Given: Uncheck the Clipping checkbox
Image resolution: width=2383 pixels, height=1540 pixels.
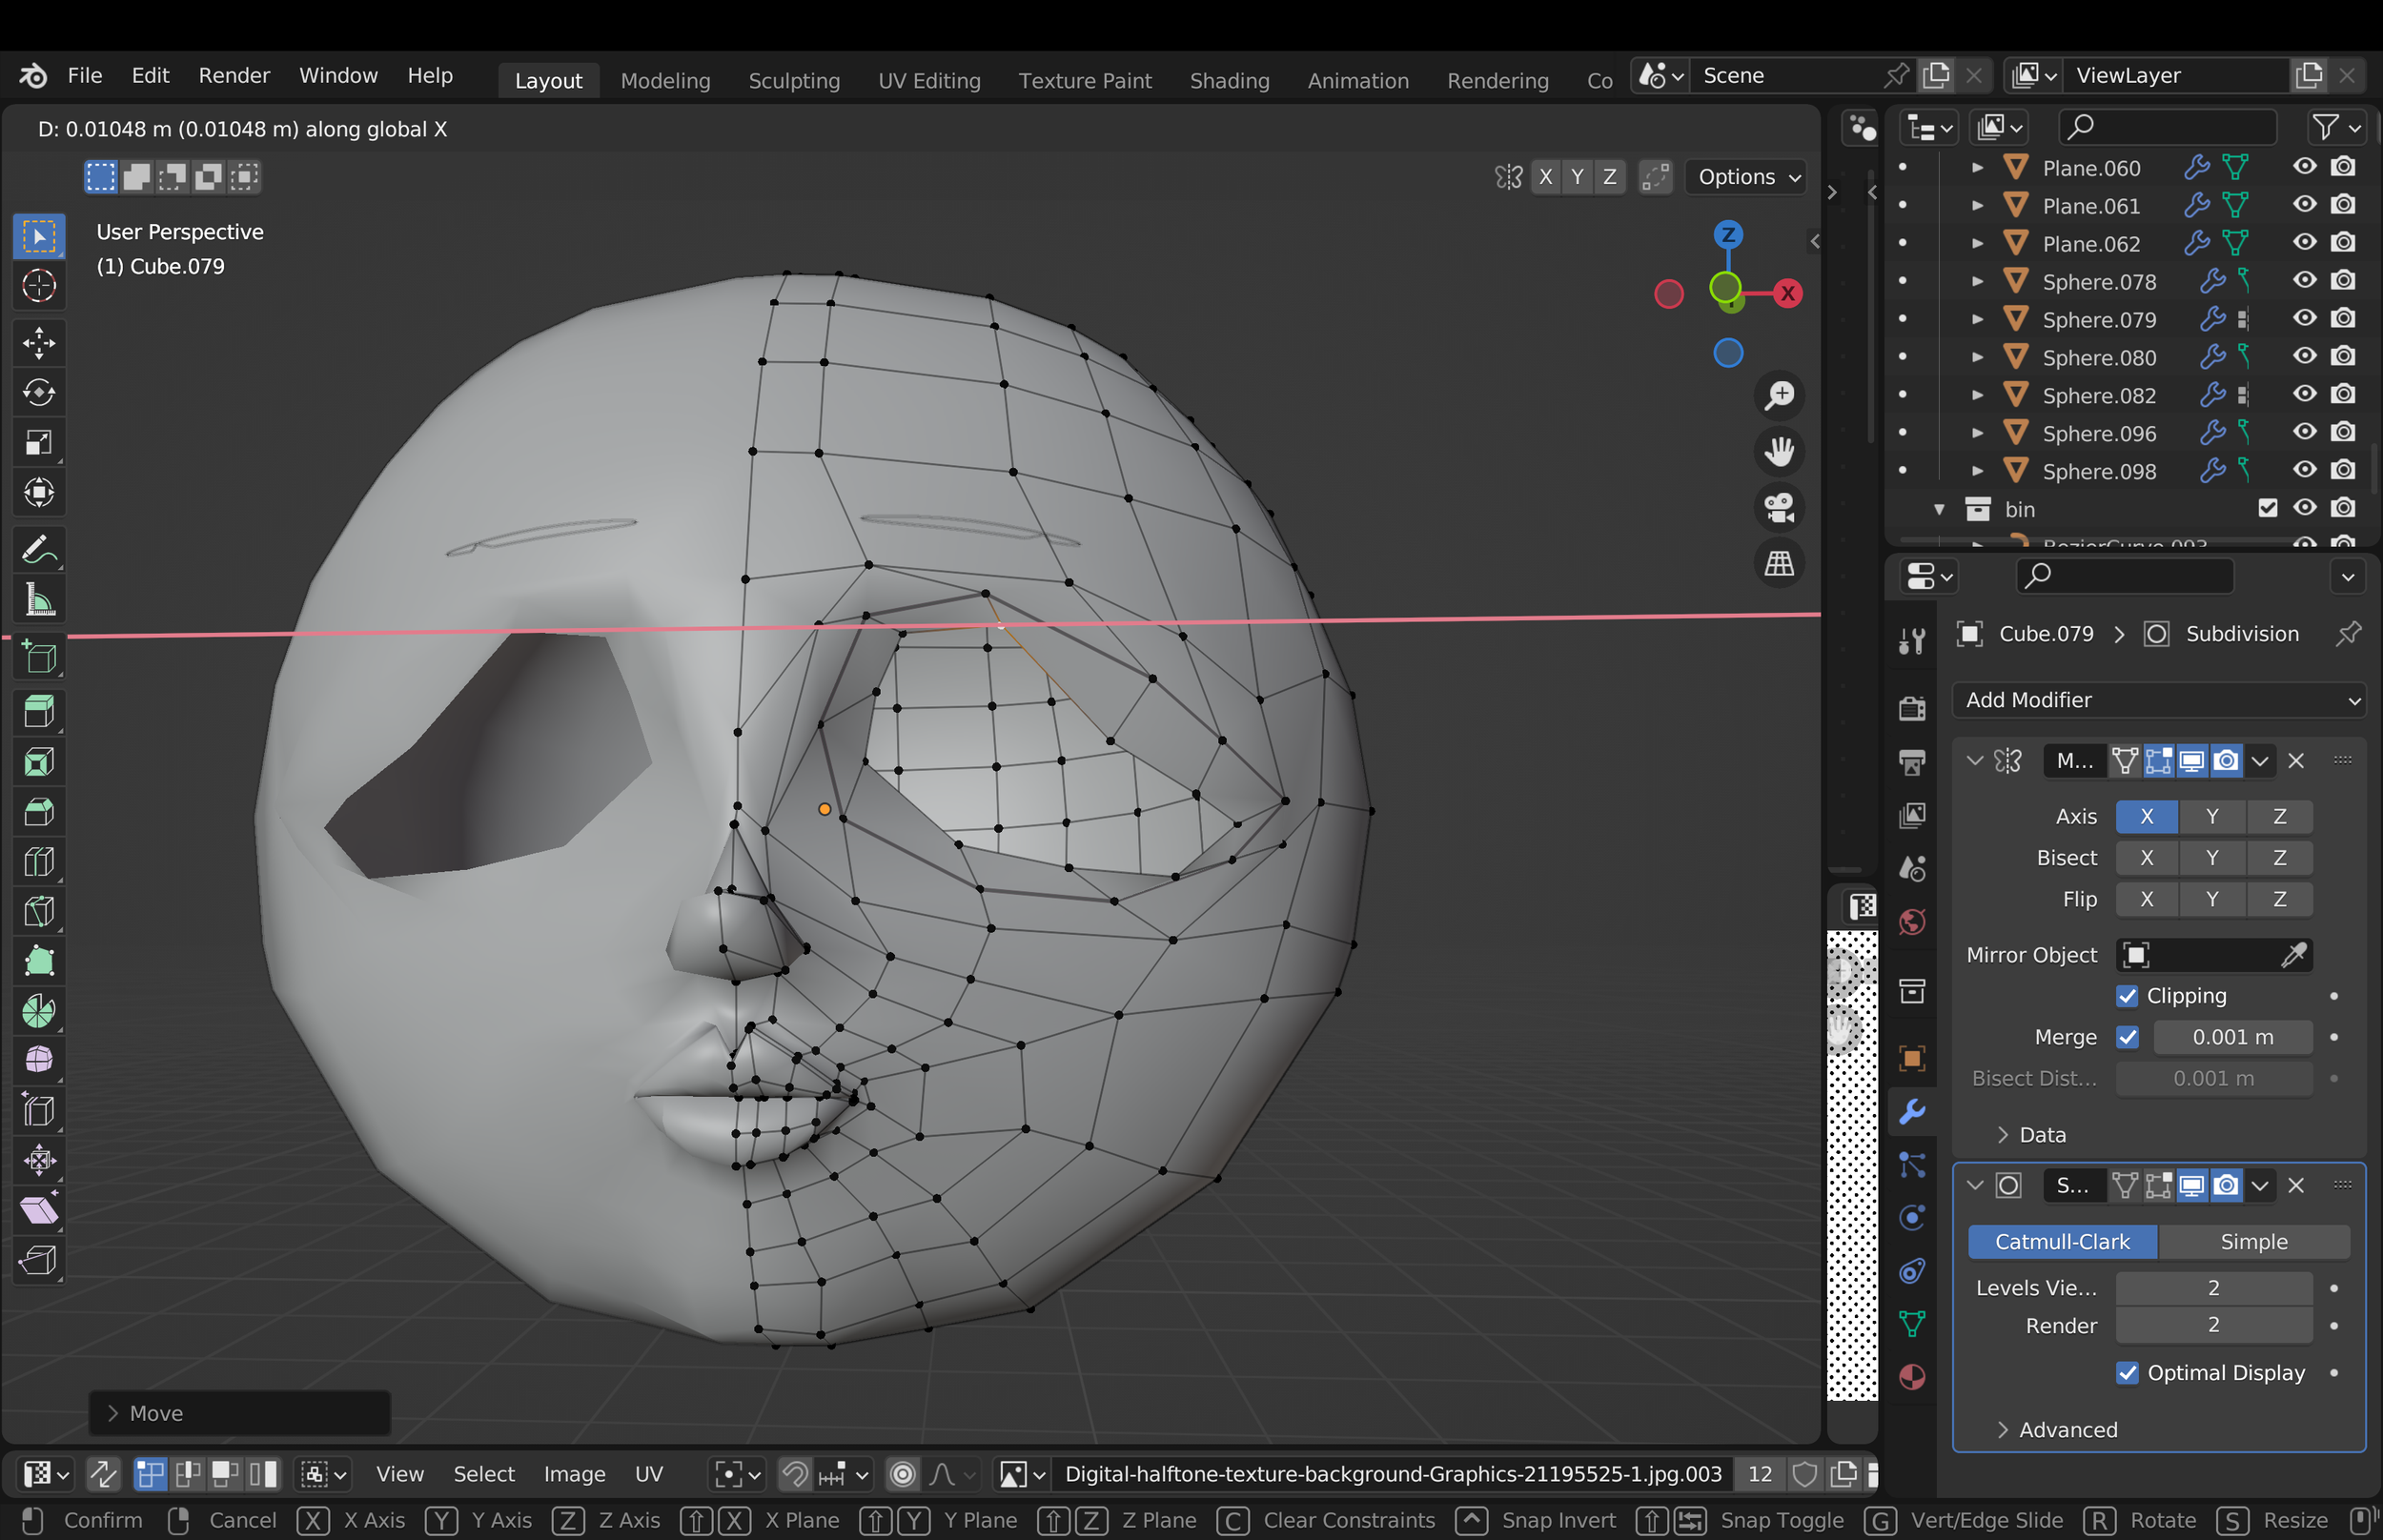Looking at the screenshot, I should (x=2127, y=996).
